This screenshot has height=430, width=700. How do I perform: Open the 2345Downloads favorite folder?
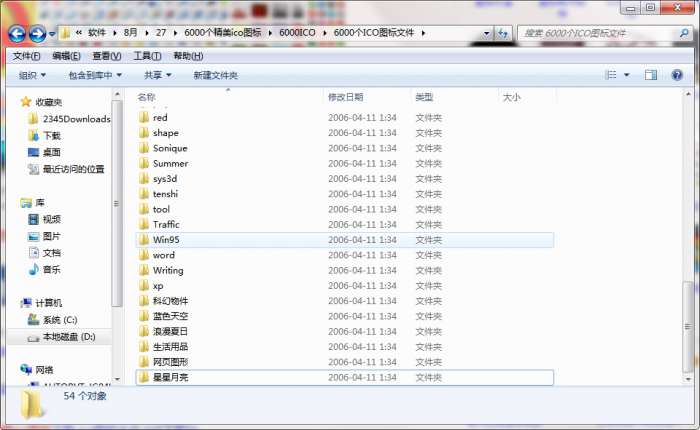tap(76, 118)
